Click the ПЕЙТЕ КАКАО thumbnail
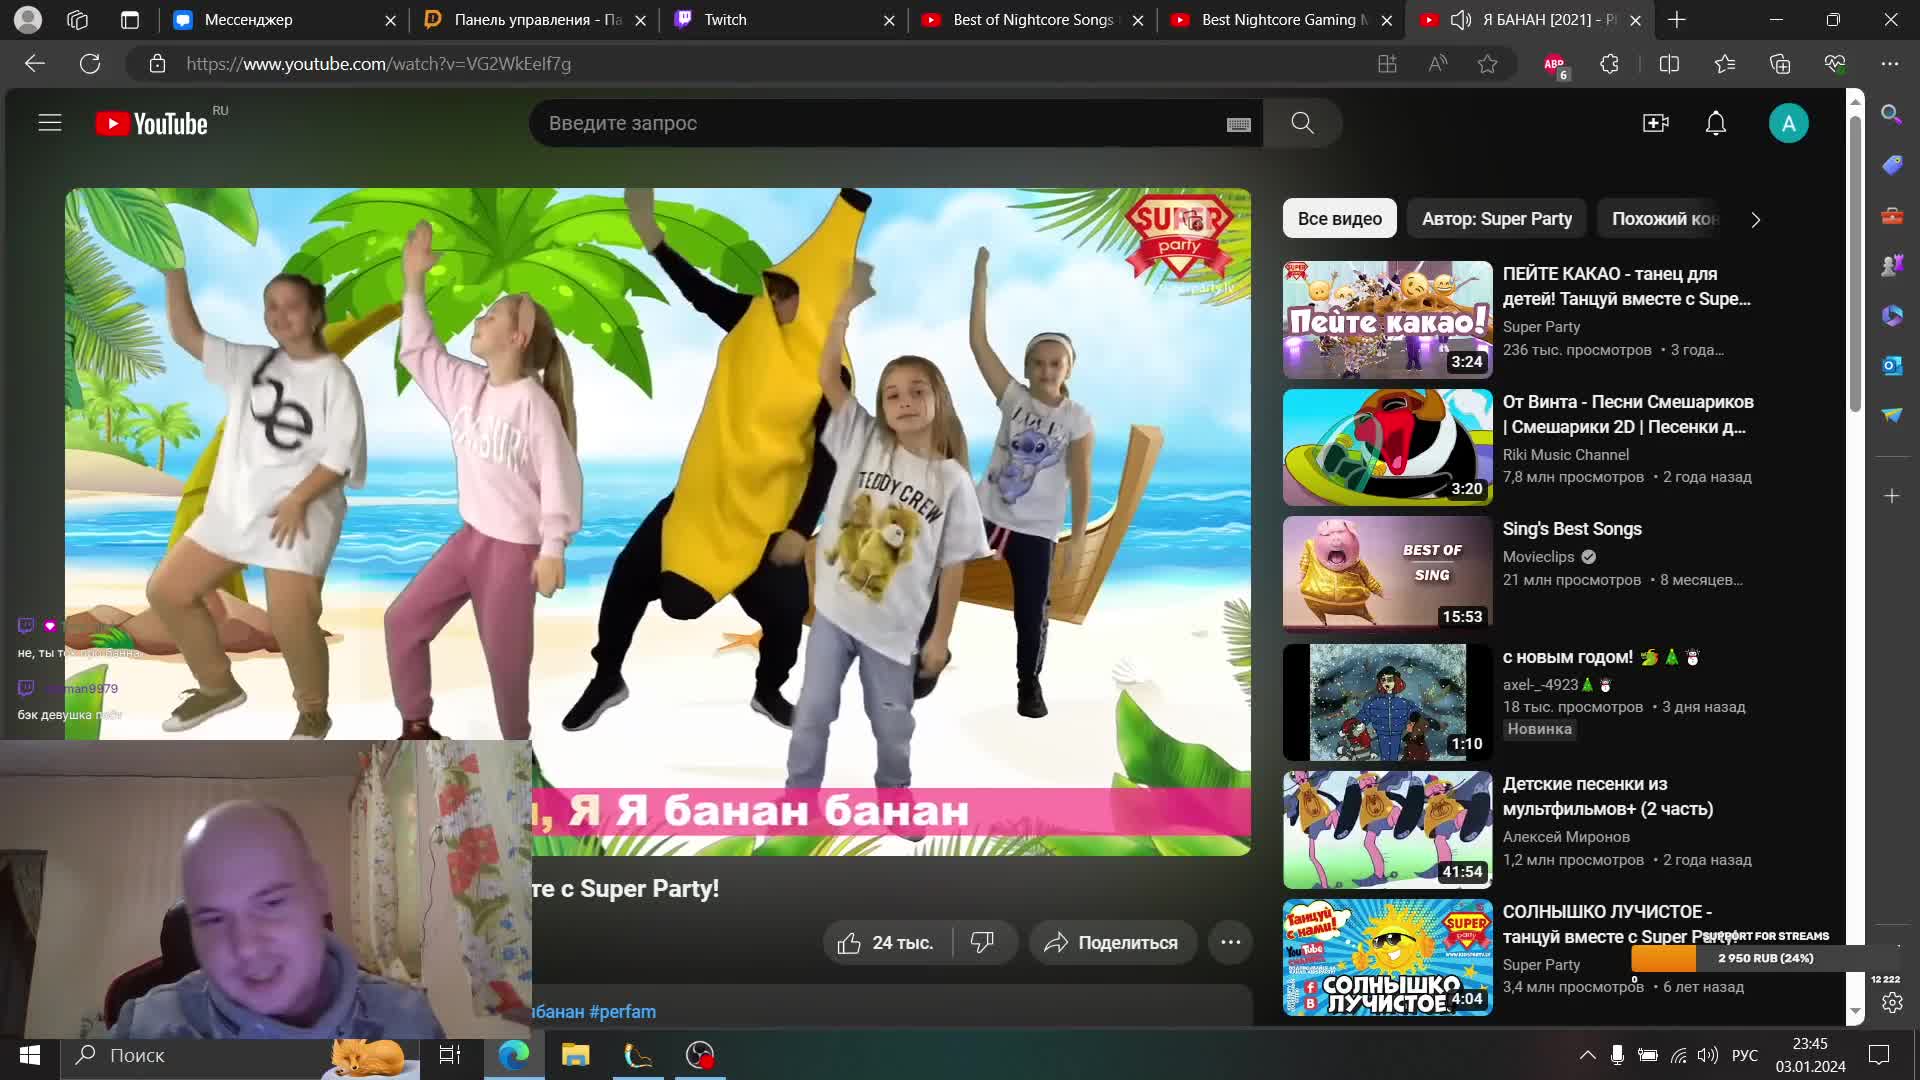1920x1080 pixels. pos(1387,319)
